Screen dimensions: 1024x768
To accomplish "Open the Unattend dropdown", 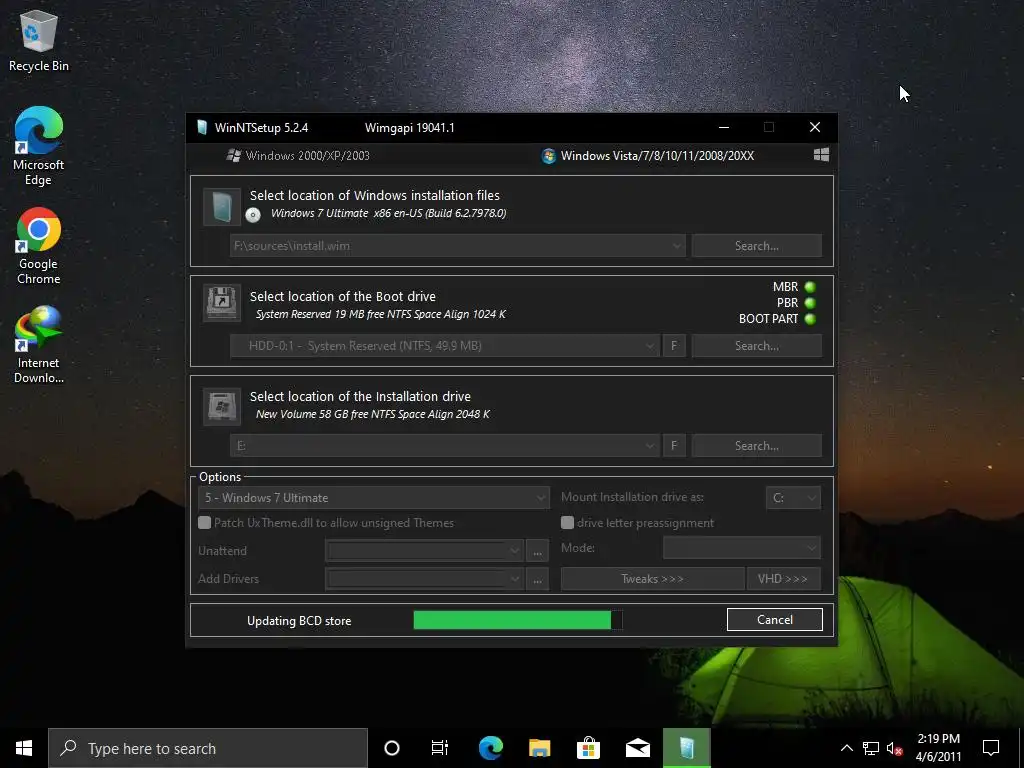I will [x=424, y=551].
